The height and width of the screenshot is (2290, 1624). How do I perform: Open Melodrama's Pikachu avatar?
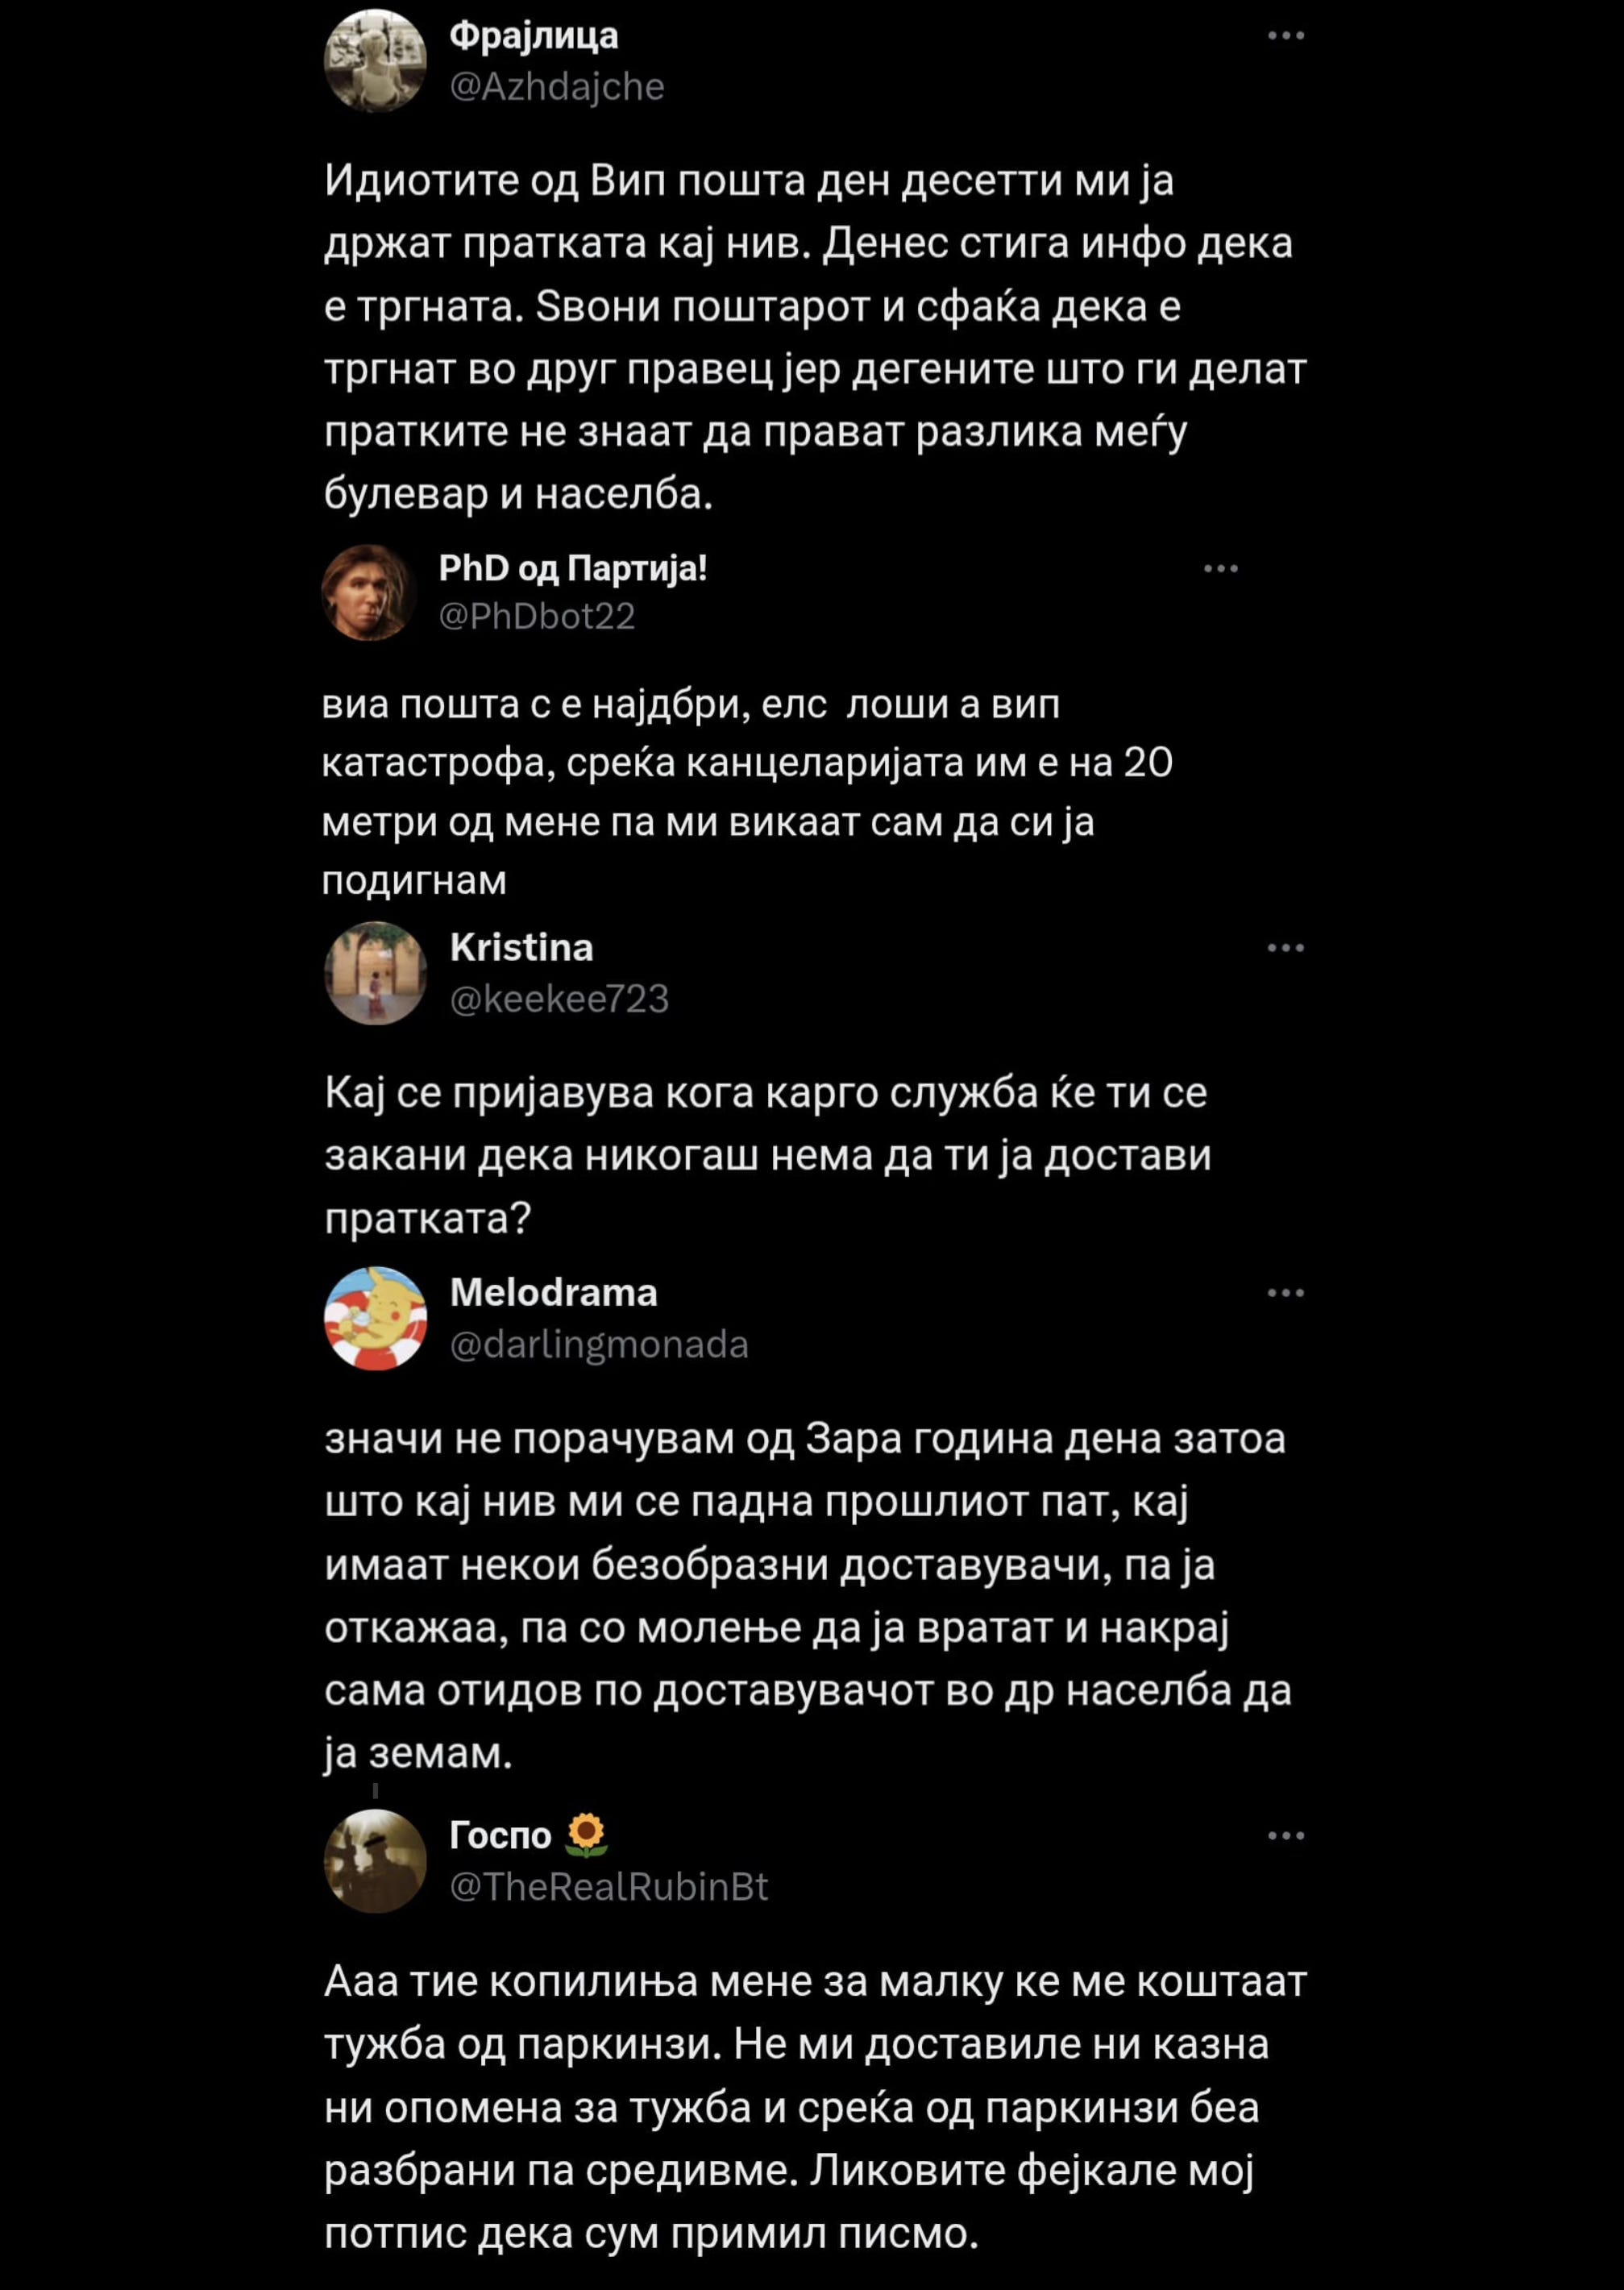click(x=375, y=1318)
